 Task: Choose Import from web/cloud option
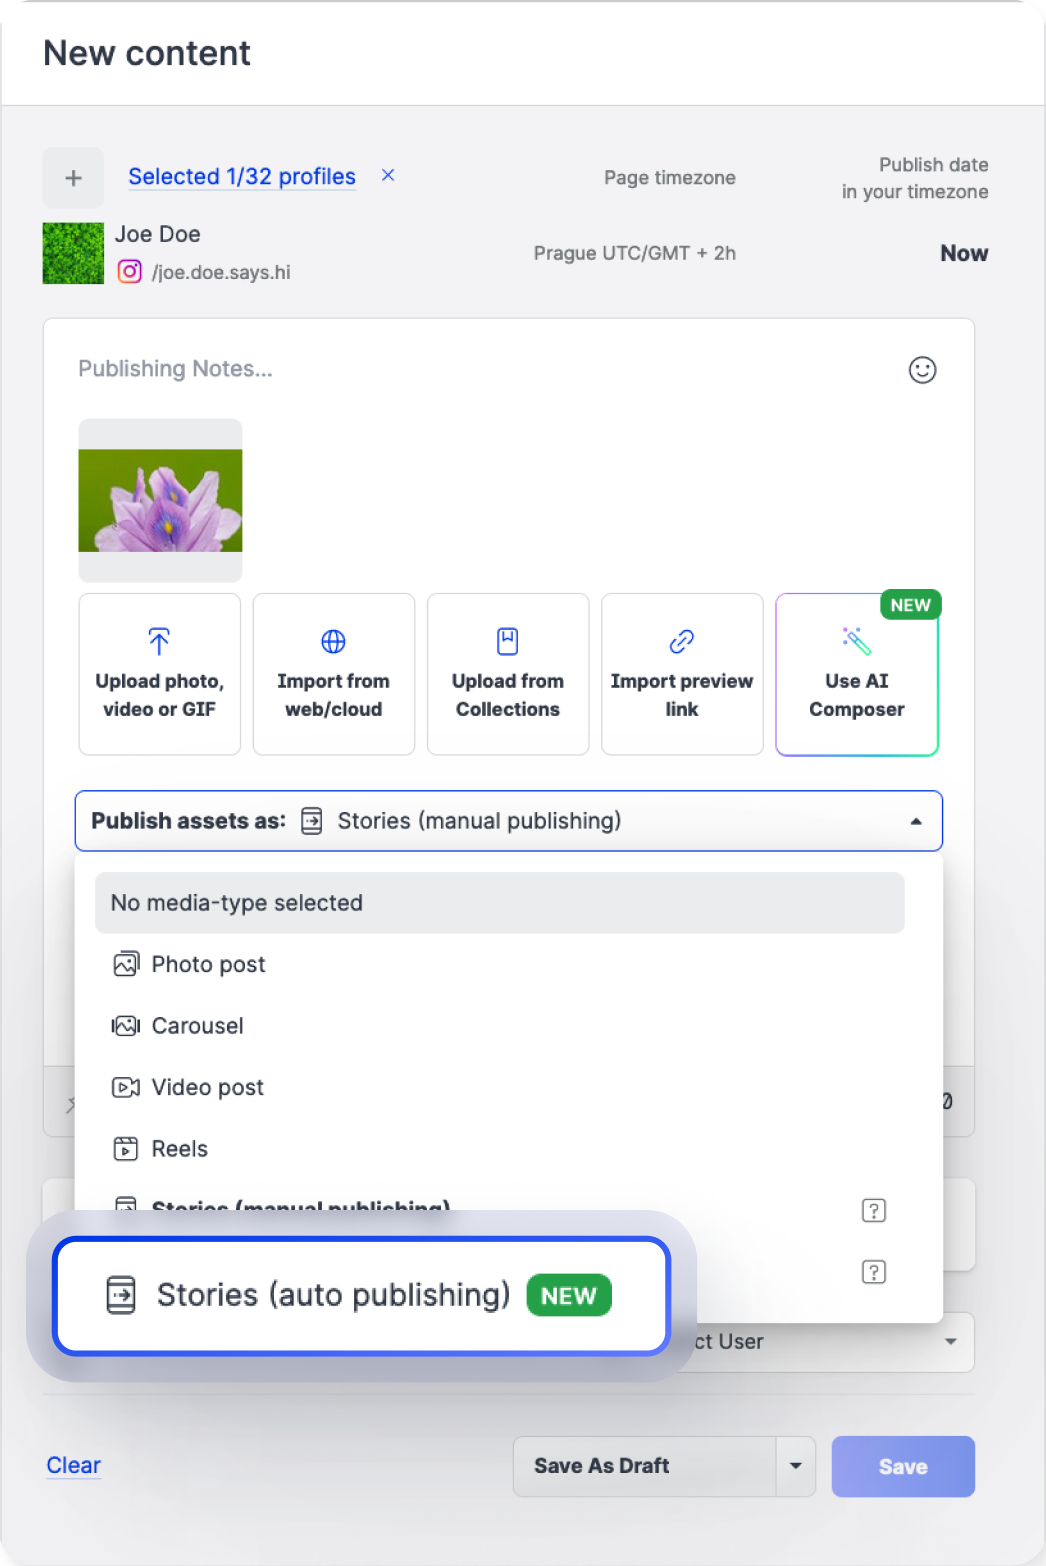[334, 674]
